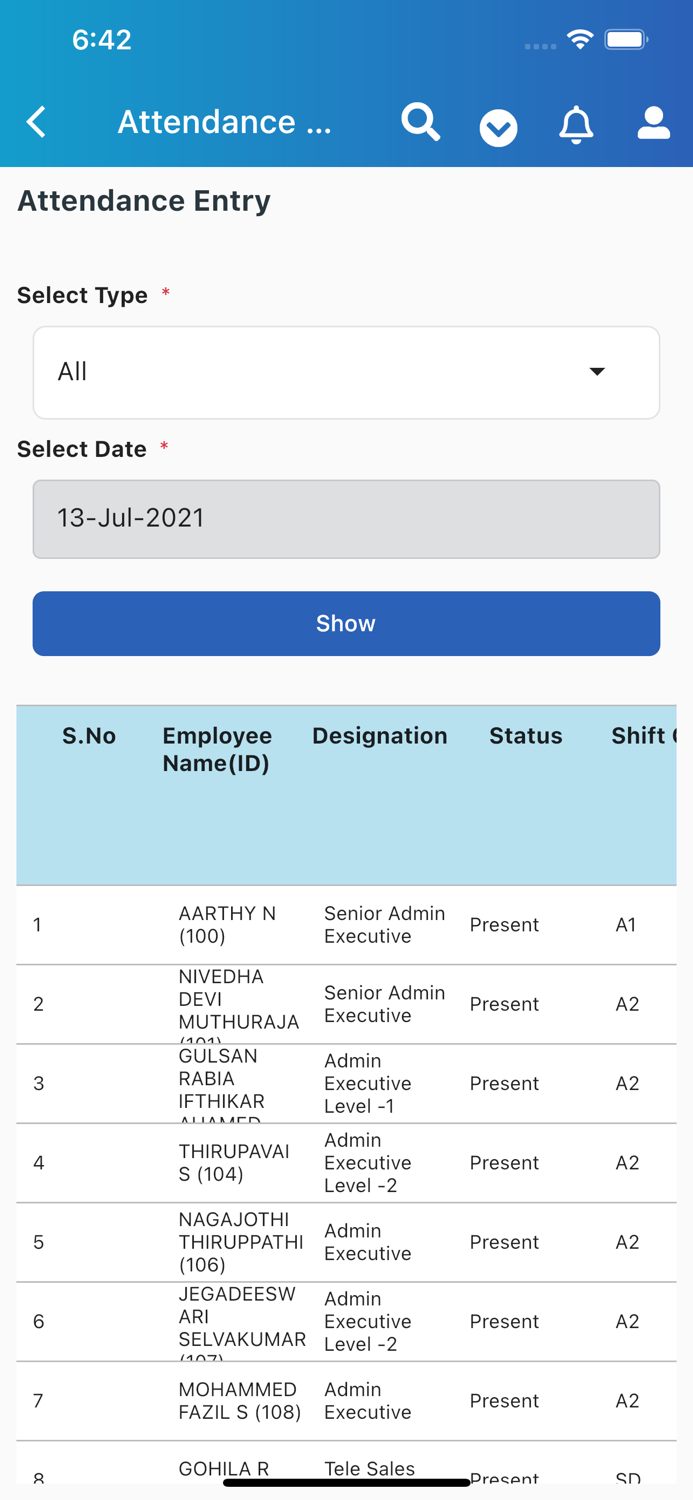
Task: Tap the Attendance title in the navbar
Action: click(225, 121)
